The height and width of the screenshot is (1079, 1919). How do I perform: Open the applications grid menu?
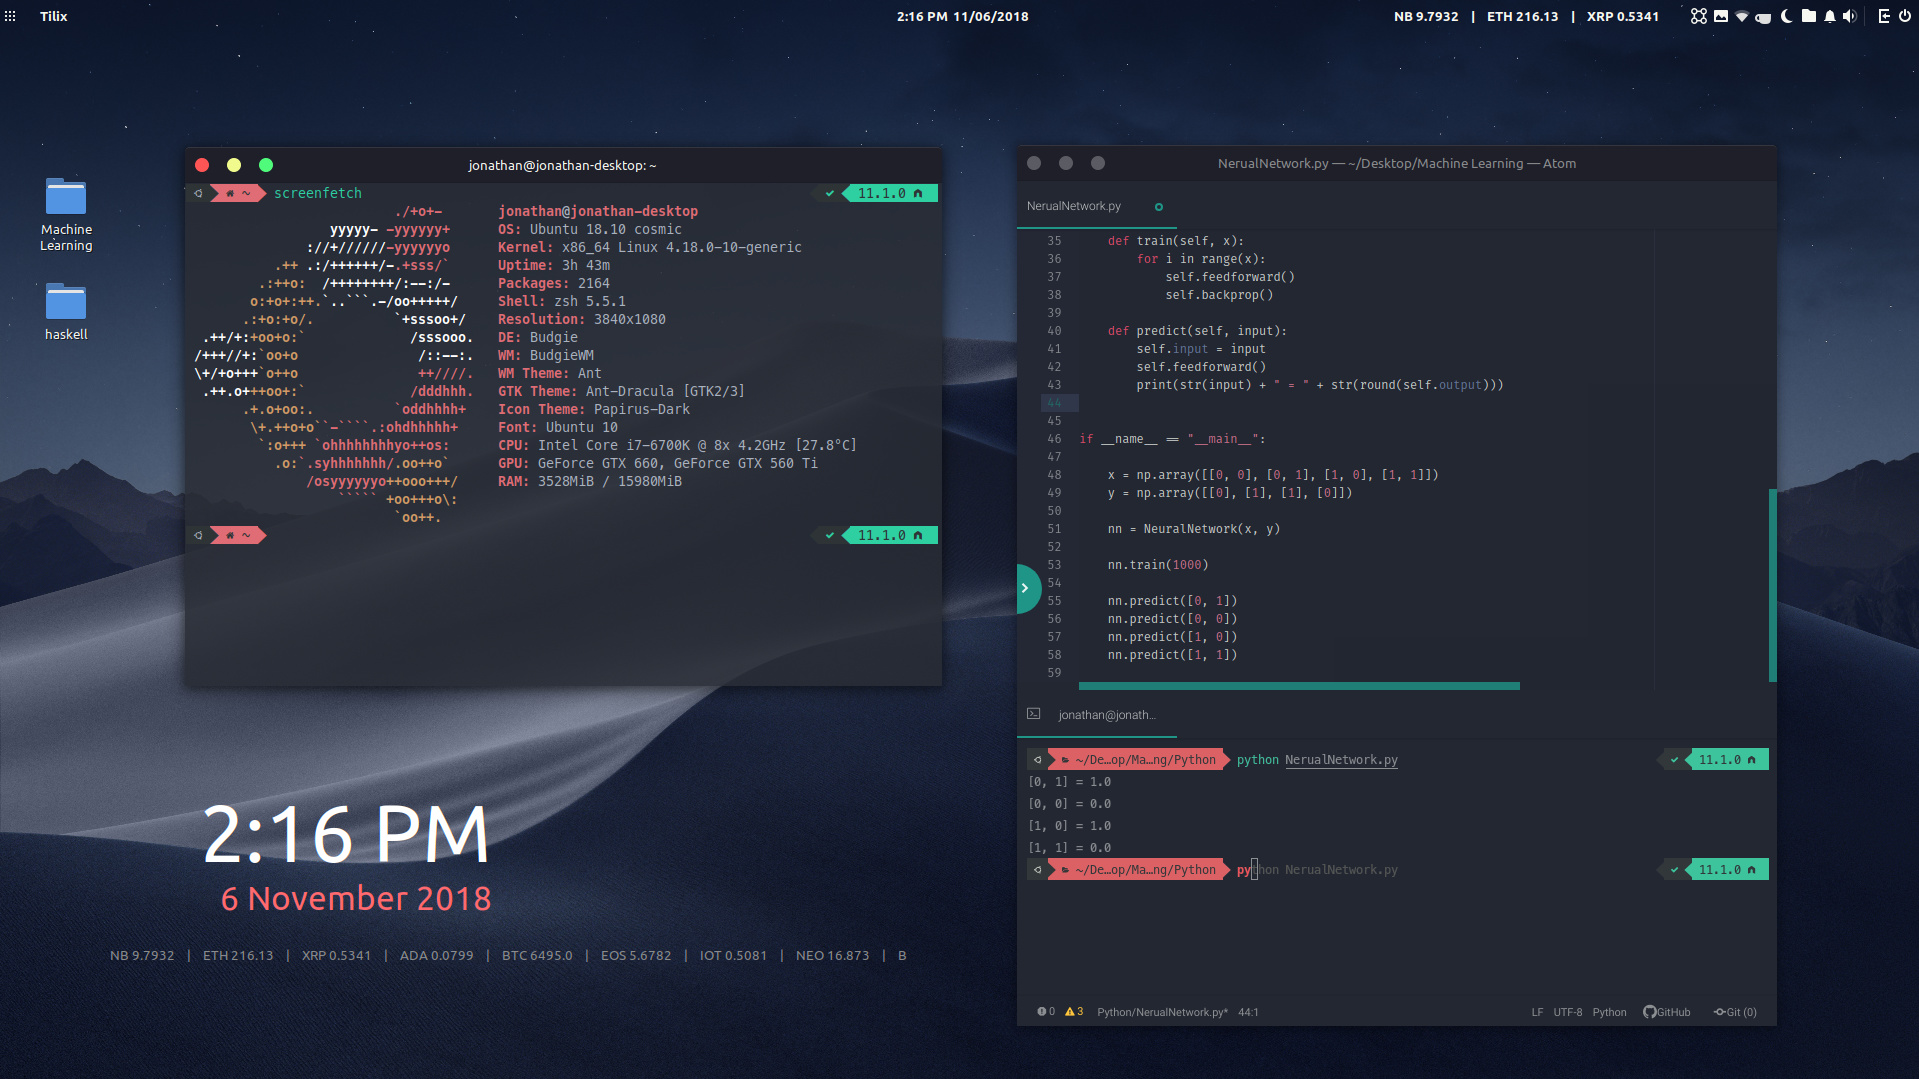[x=10, y=16]
